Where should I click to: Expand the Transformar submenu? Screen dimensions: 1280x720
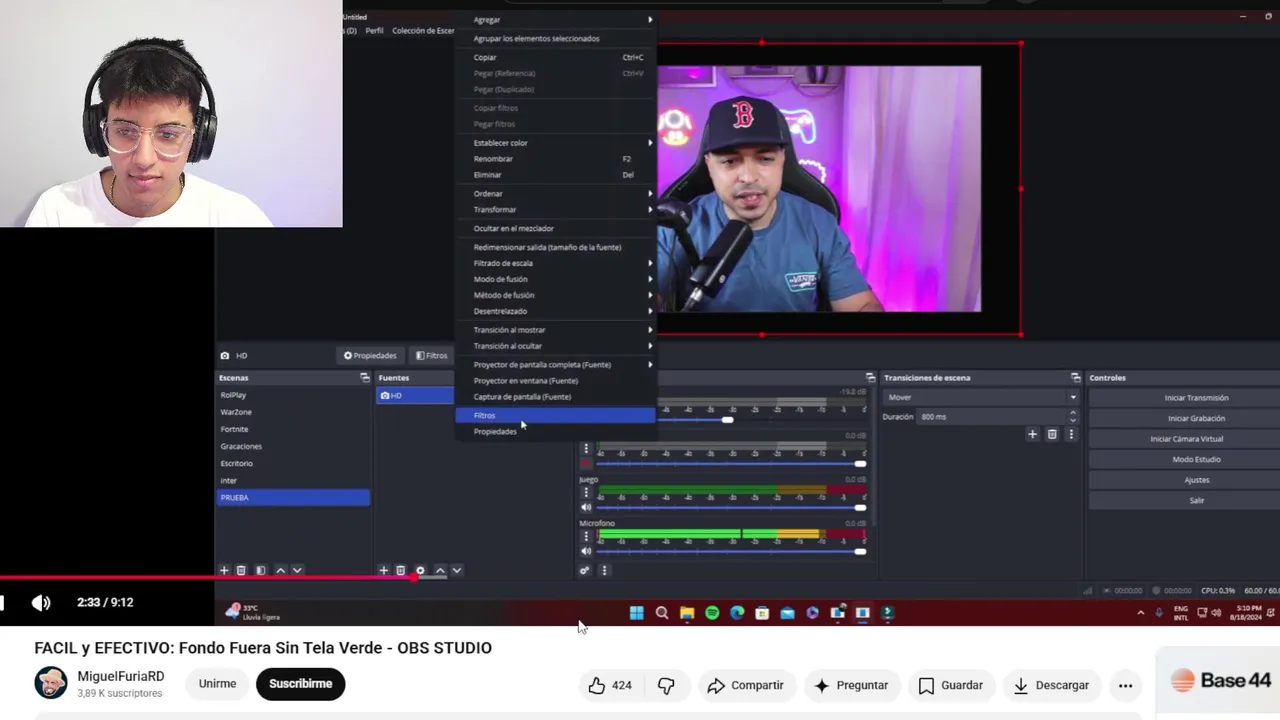(x=555, y=210)
